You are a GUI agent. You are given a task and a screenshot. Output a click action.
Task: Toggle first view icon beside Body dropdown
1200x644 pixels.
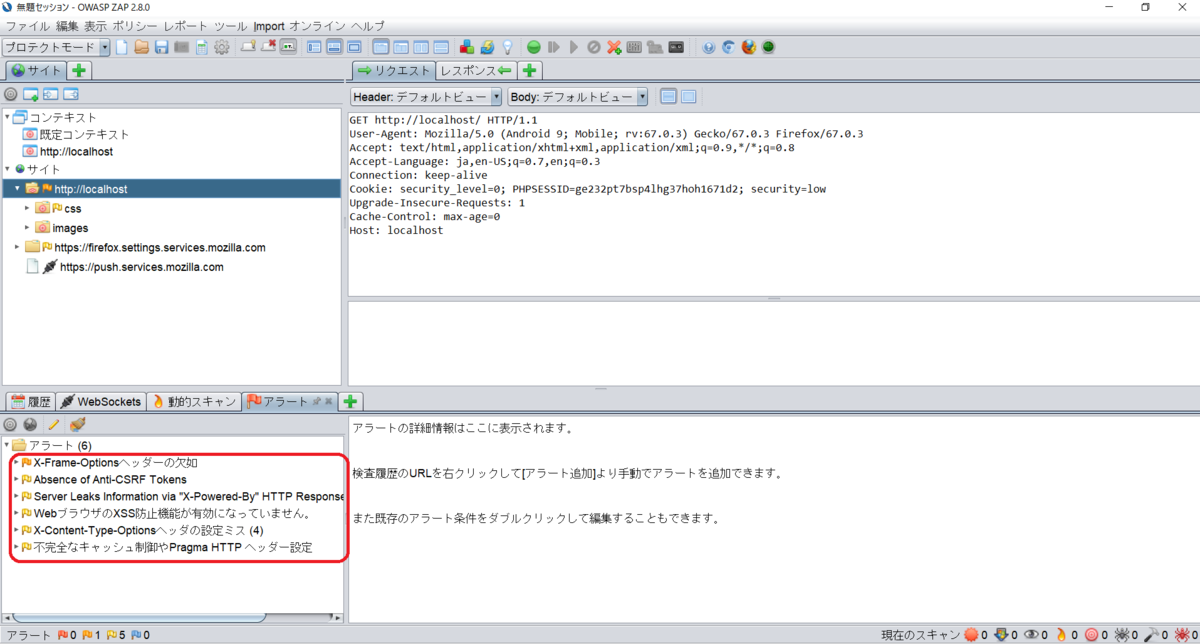668,97
